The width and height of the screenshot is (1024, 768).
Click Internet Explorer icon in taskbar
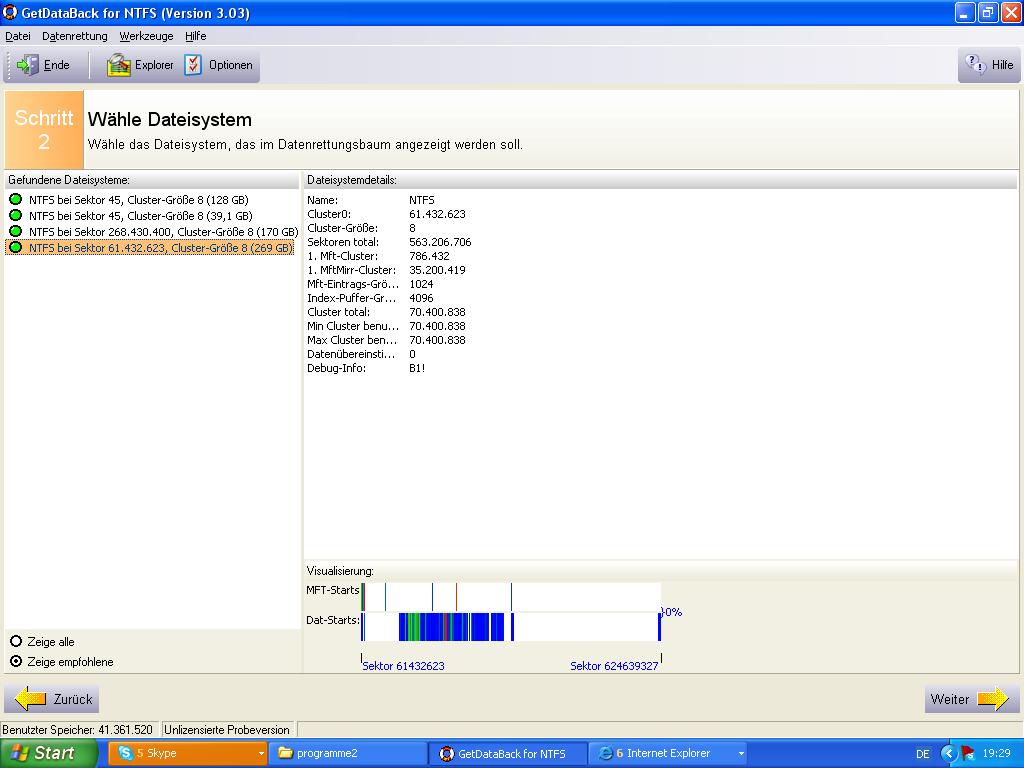(606, 753)
